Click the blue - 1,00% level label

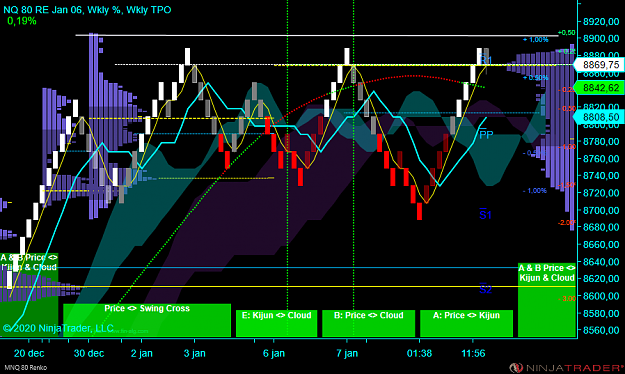535,191
